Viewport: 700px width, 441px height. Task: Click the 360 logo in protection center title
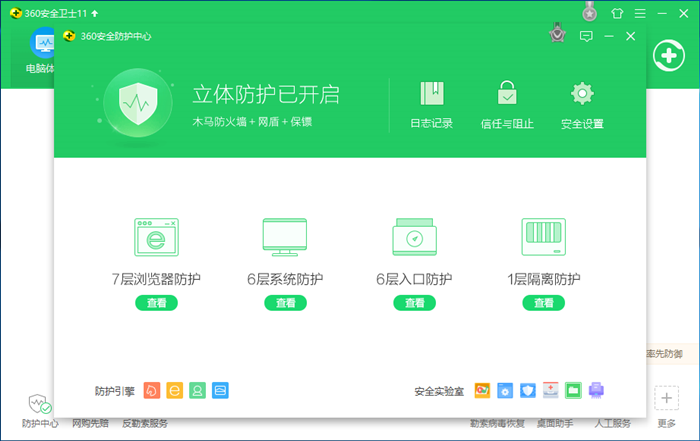pyautogui.click(x=69, y=36)
